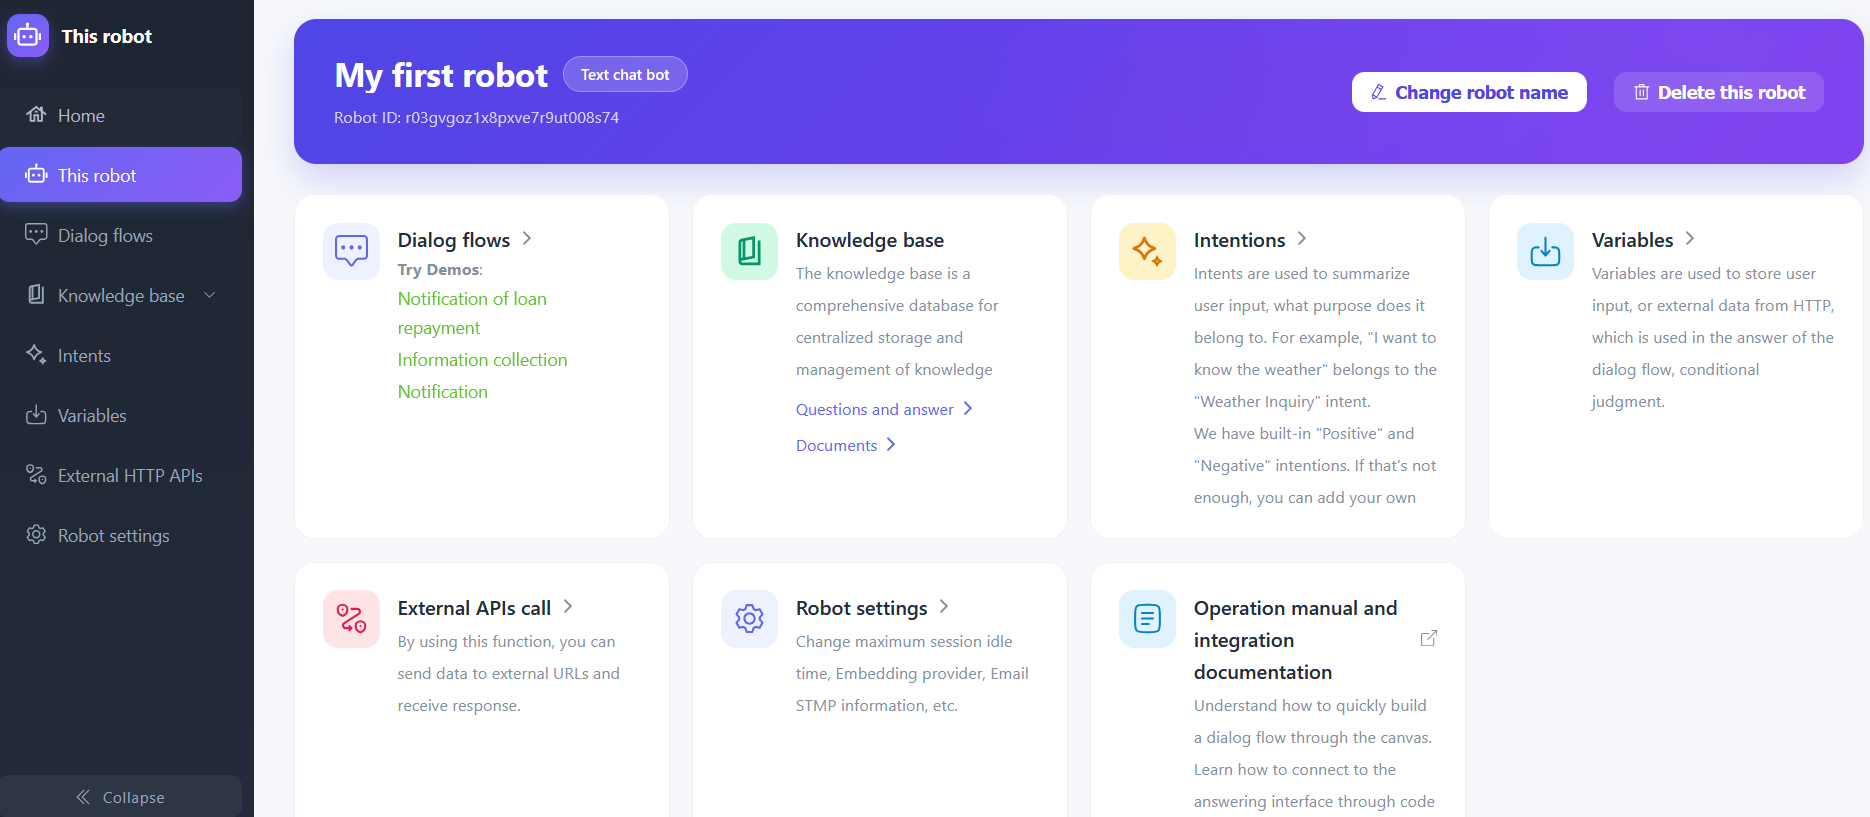Click the blue Variables card icon
Viewport: 1870px width, 817px height.
[1545, 251]
